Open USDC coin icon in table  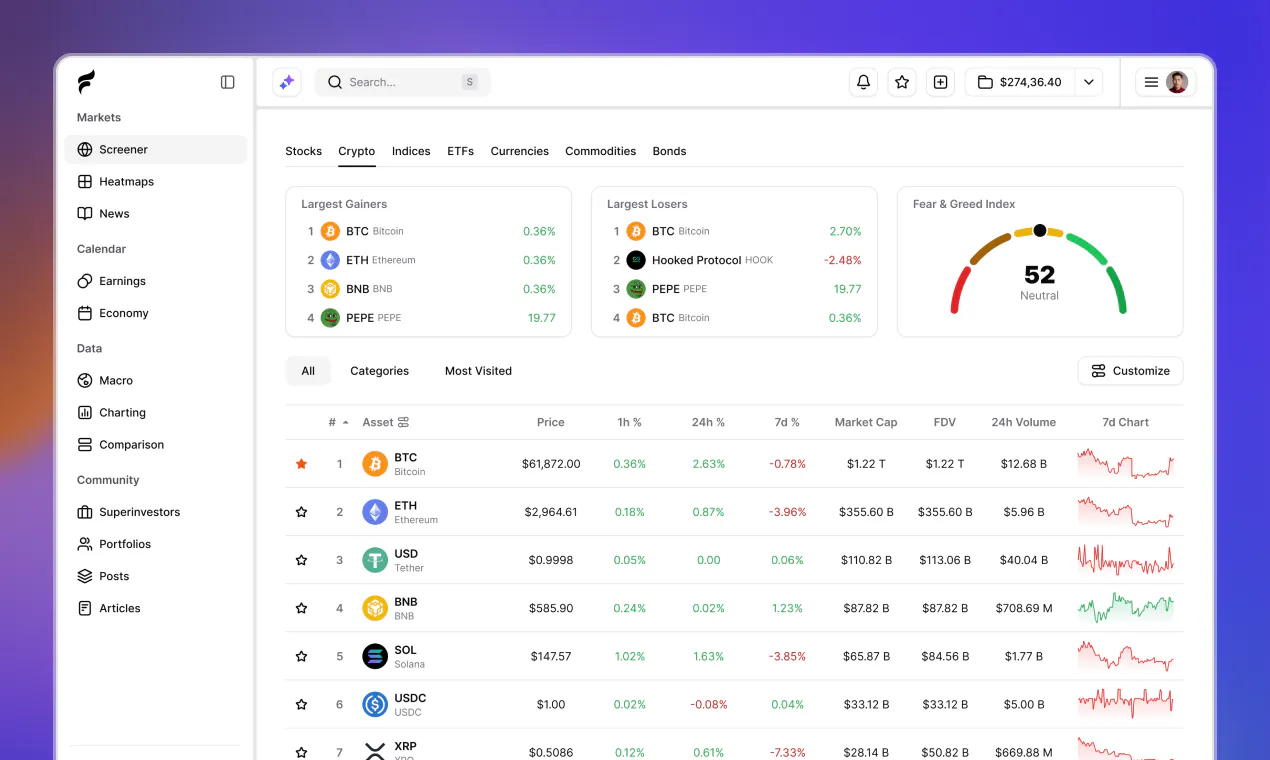pos(375,704)
